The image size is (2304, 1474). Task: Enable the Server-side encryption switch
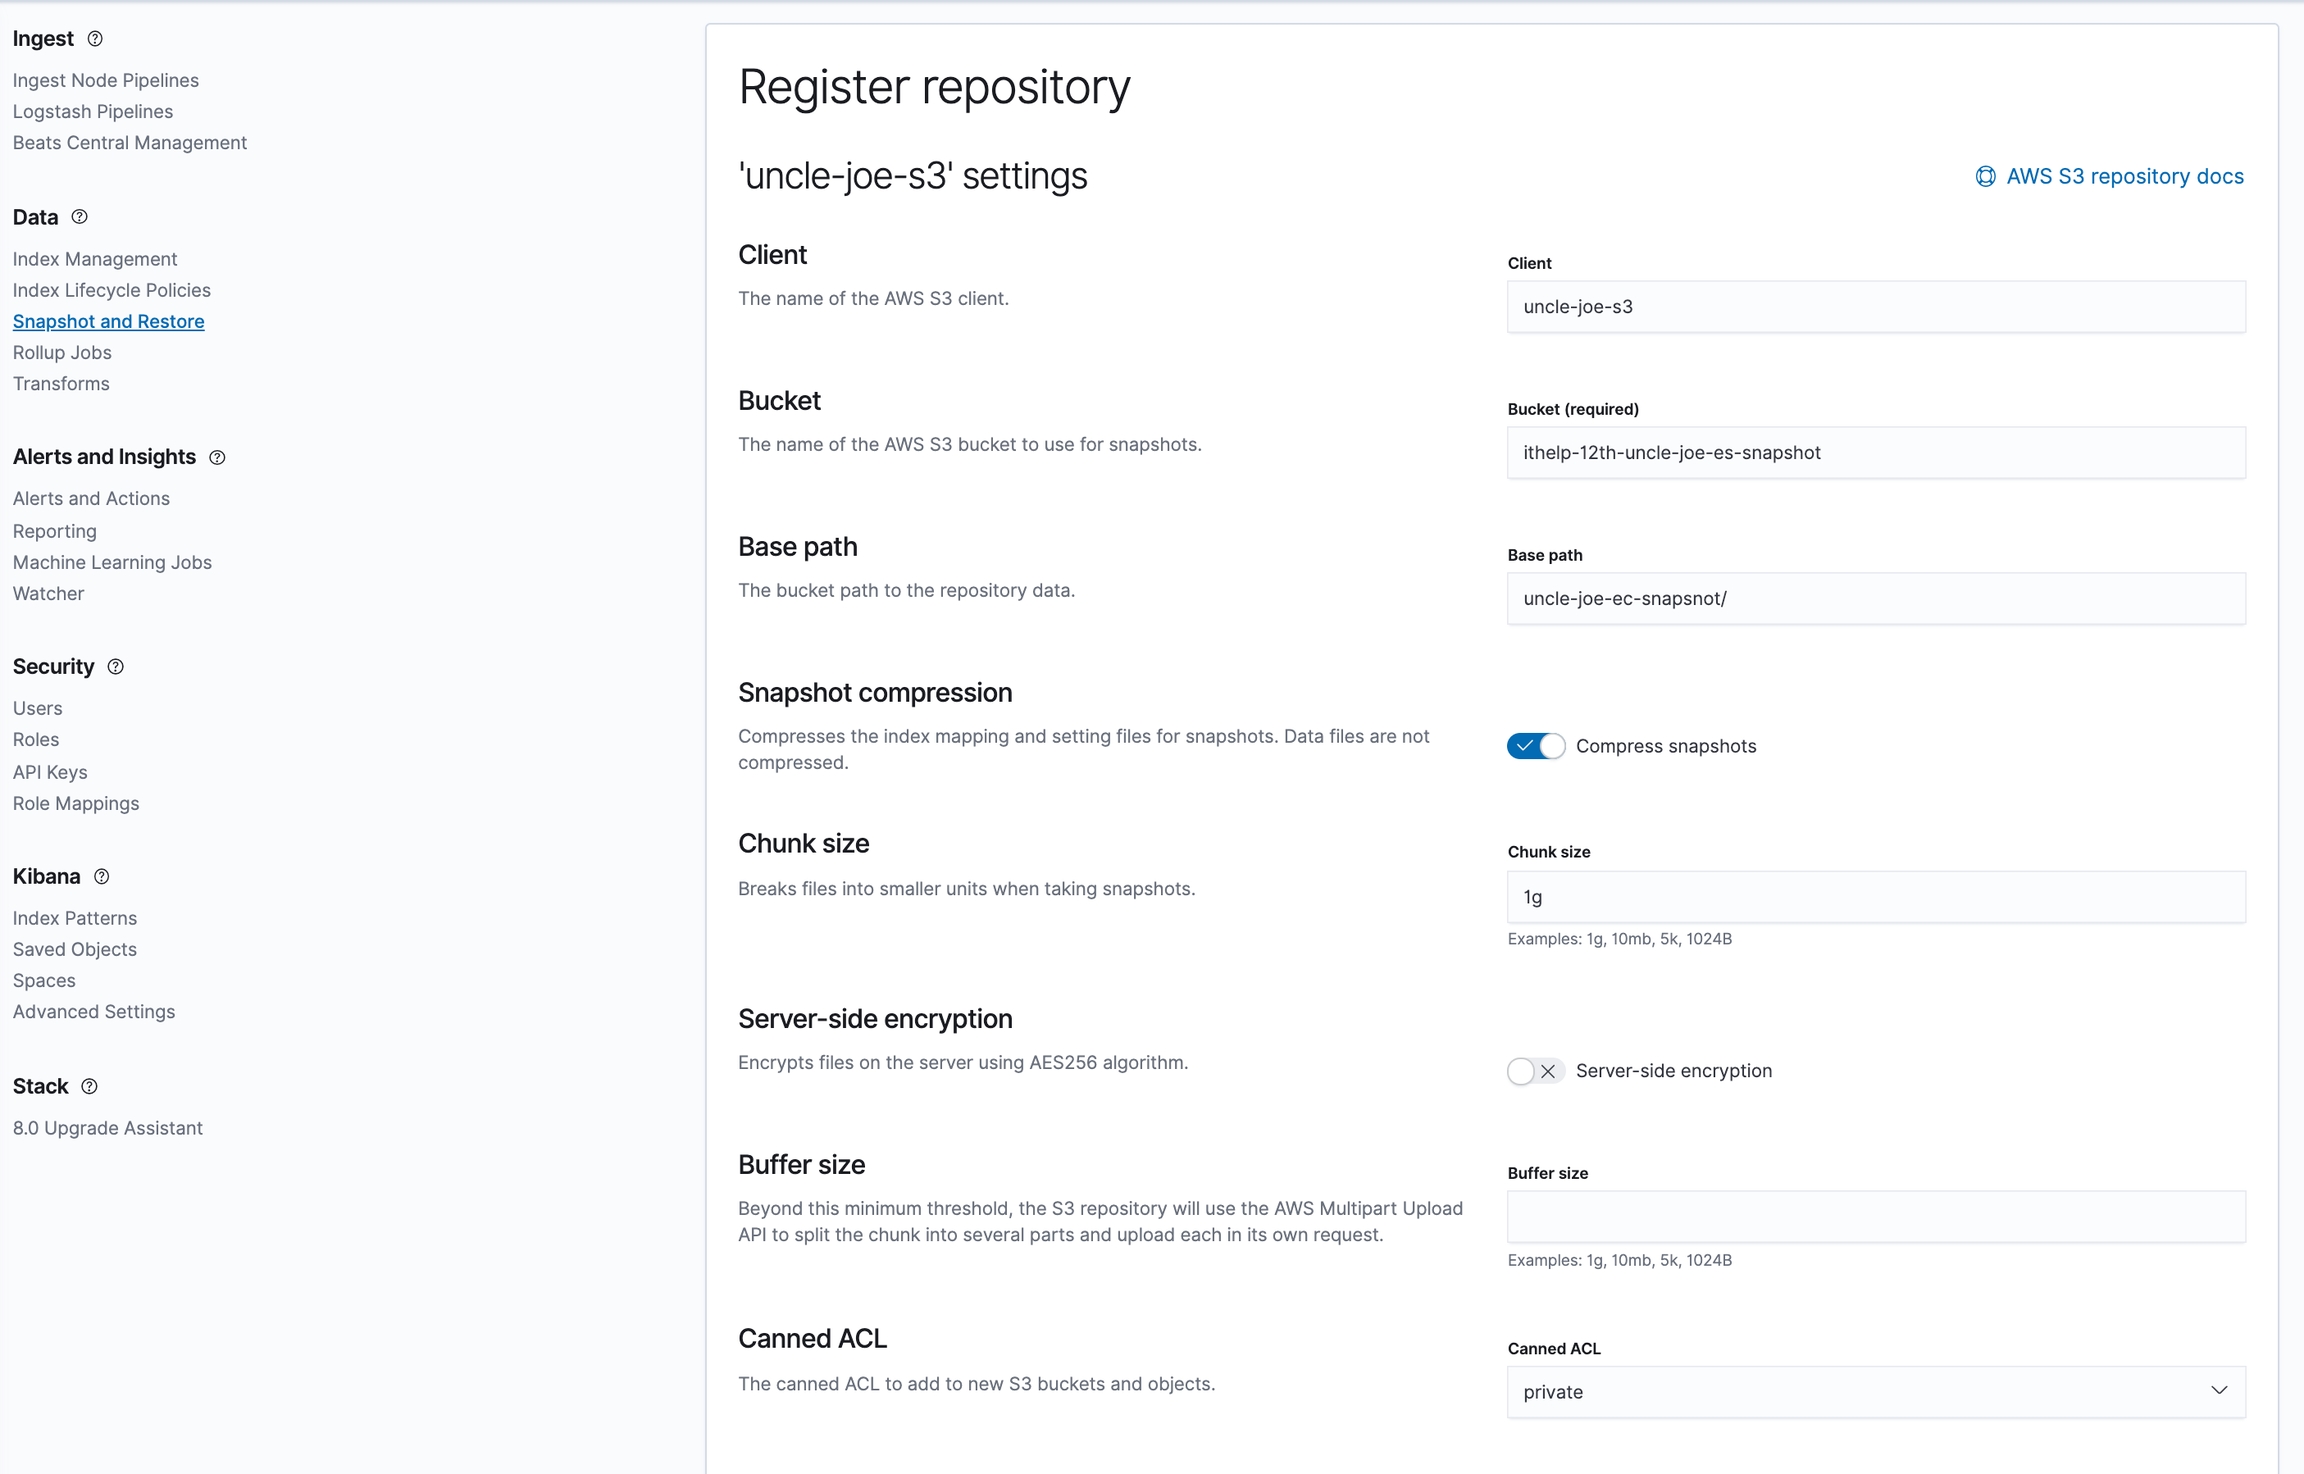click(1535, 1071)
